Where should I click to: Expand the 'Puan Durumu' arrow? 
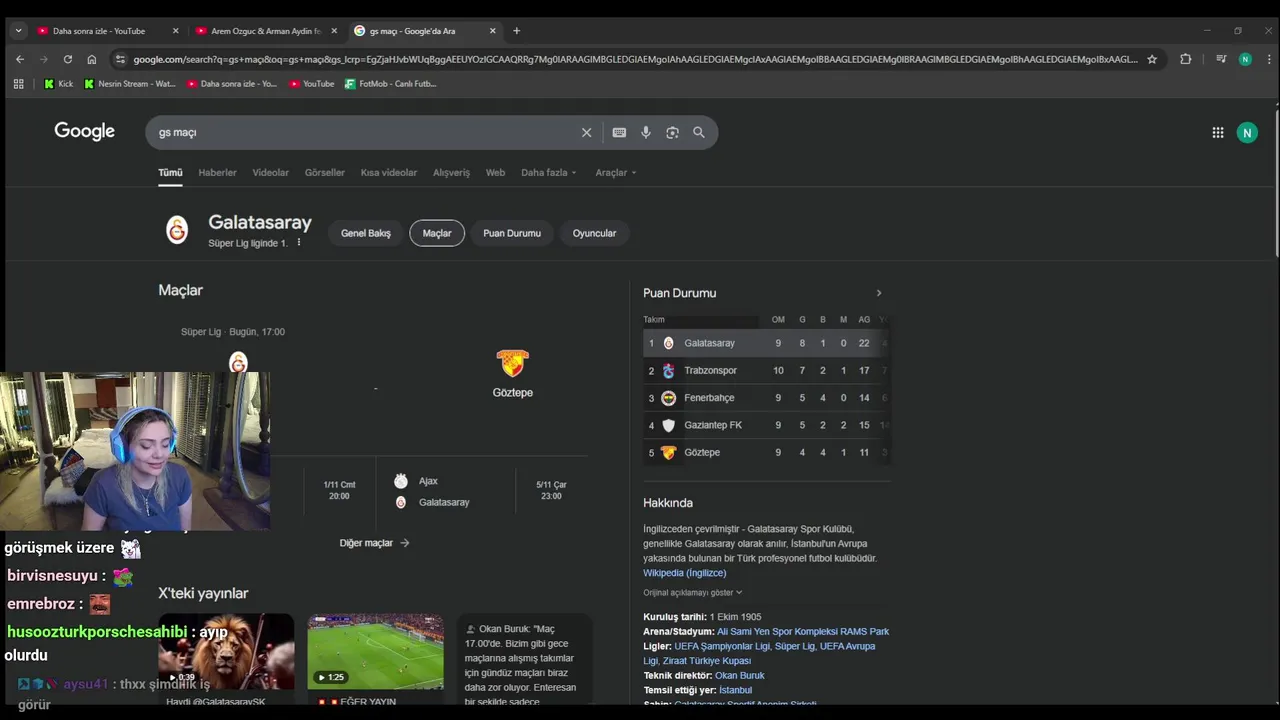coord(879,293)
